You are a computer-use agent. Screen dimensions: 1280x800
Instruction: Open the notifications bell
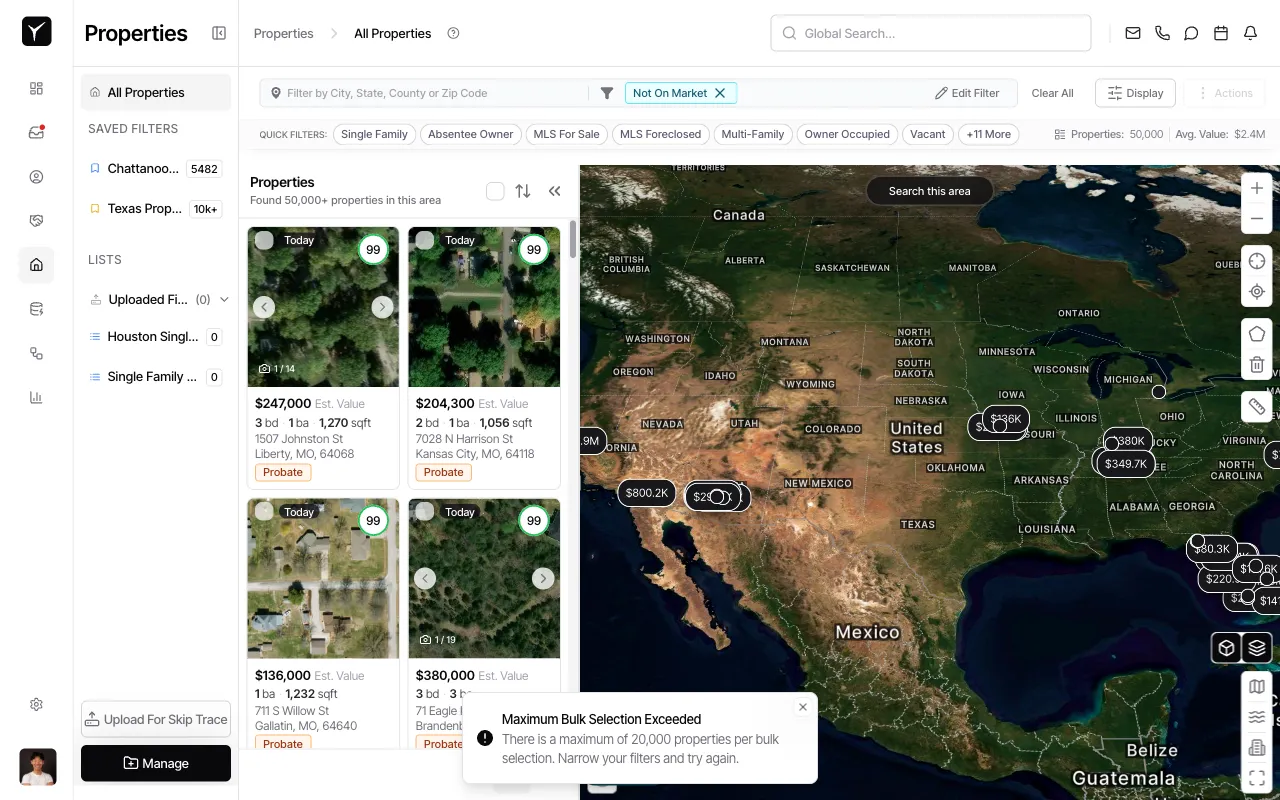(x=1250, y=33)
